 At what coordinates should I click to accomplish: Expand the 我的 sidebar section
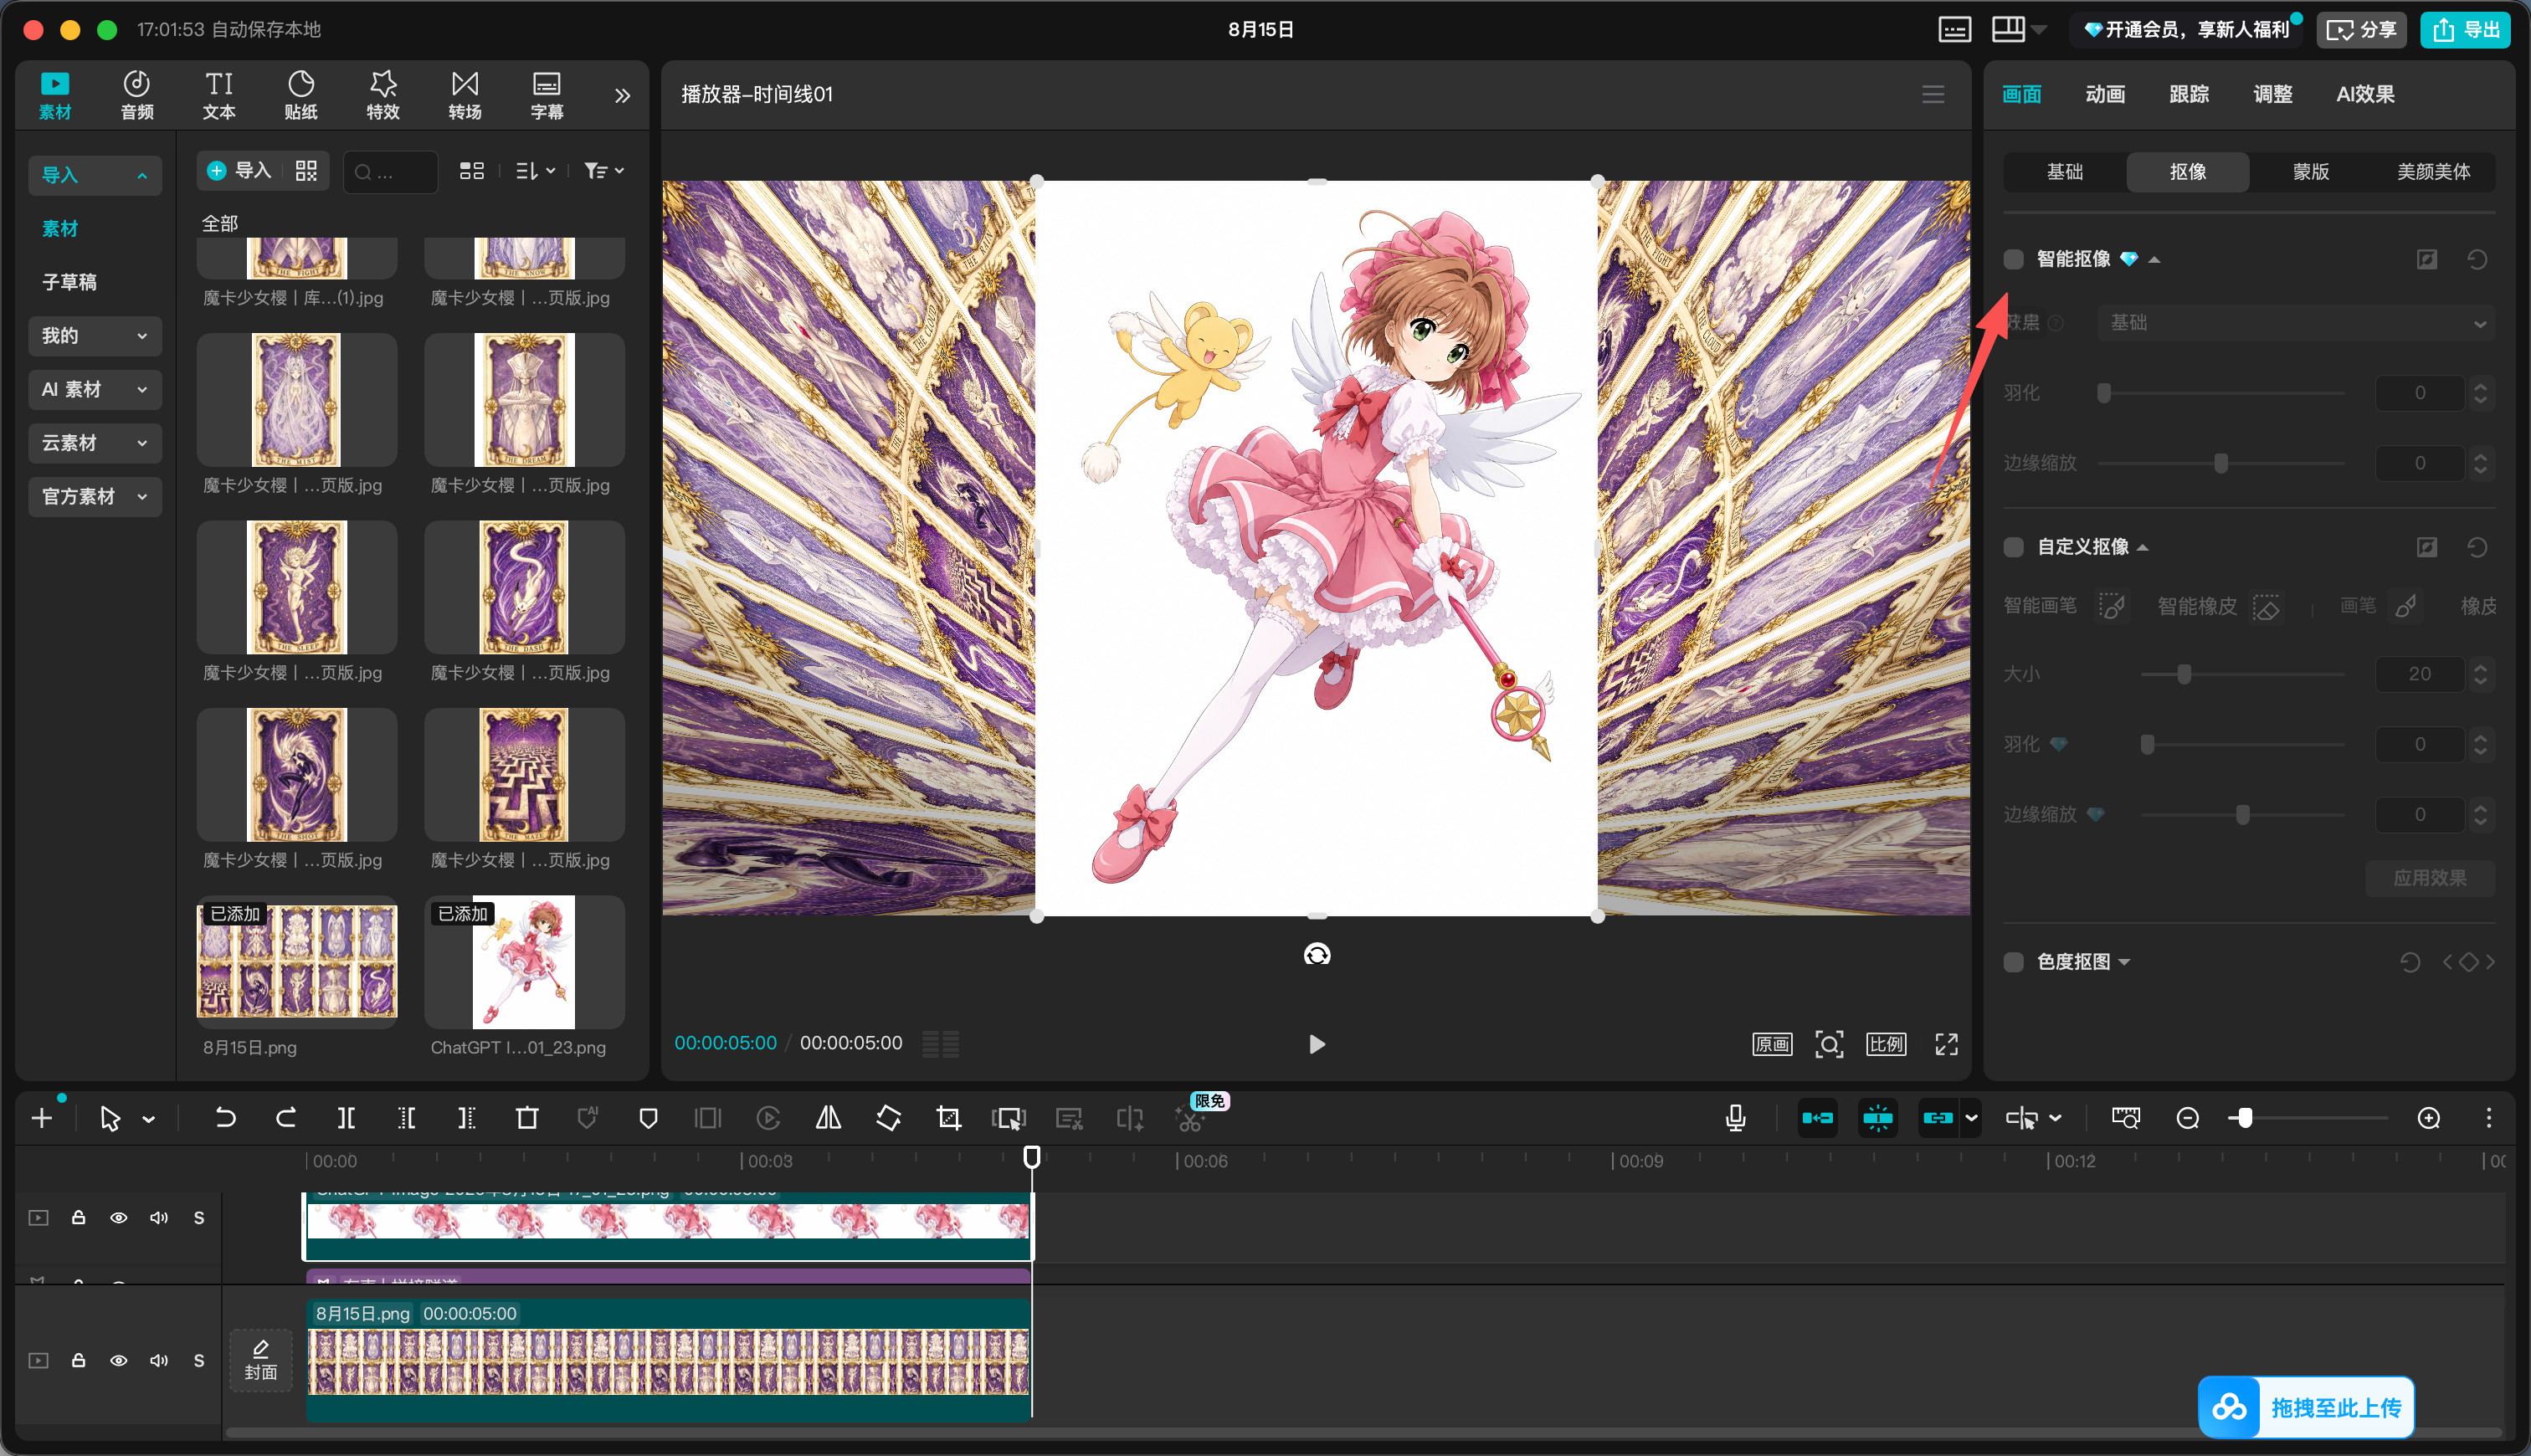(x=95, y=336)
